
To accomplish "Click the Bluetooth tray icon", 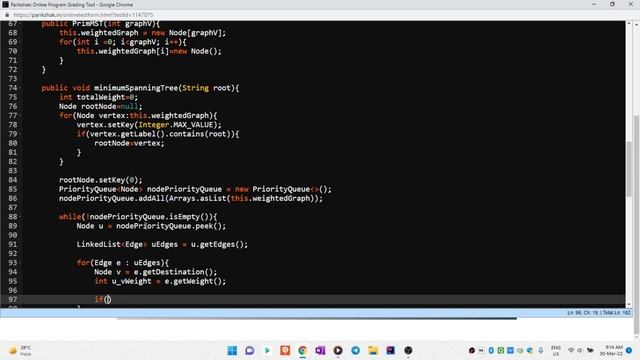I will pos(491,350).
